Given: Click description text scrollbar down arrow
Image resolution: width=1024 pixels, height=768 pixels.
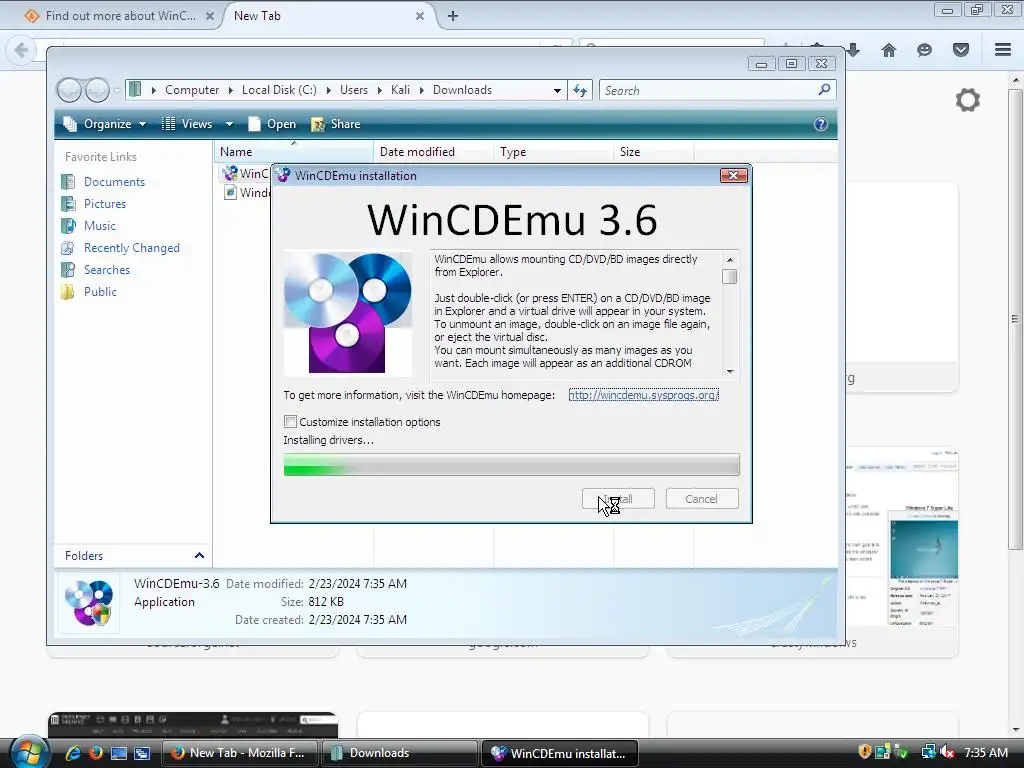Looking at the screenshot, I should [730, 372].
